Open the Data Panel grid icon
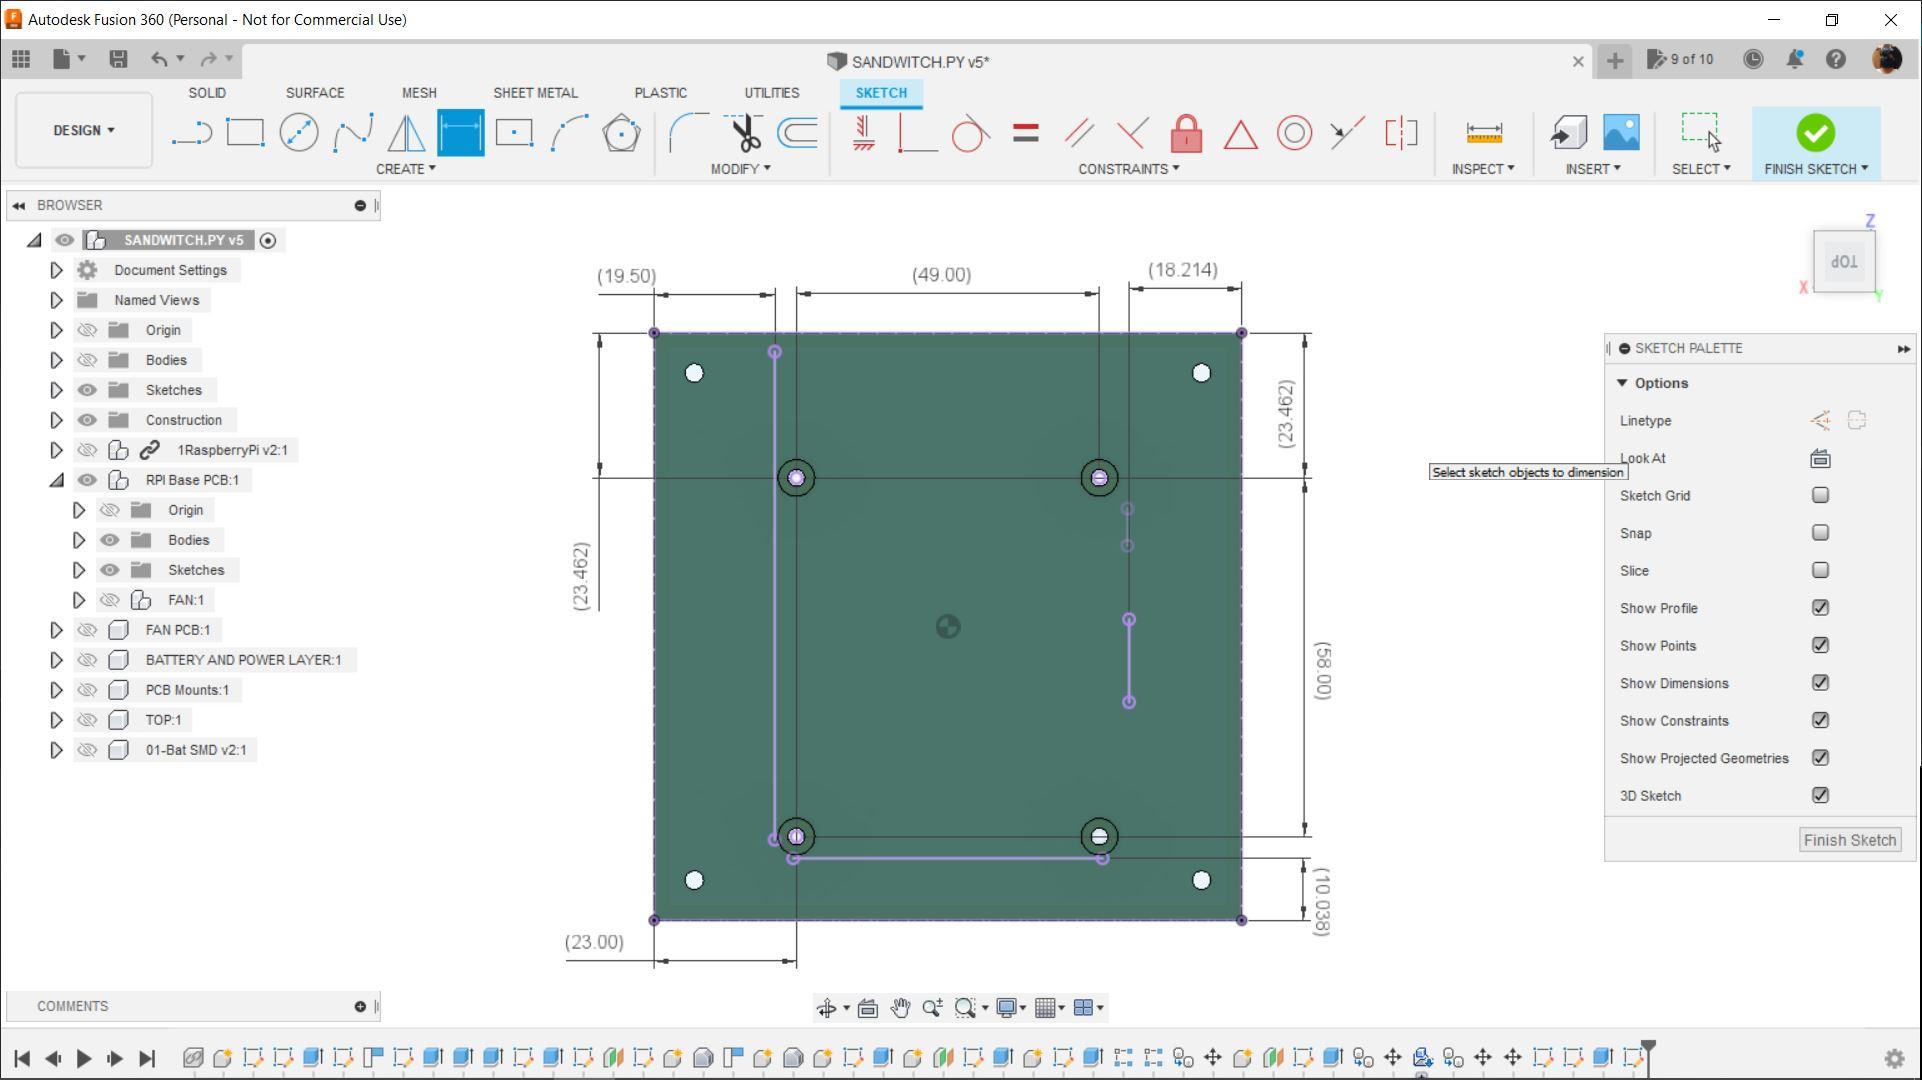The image size is (1922, 1080). click(21, 59)
